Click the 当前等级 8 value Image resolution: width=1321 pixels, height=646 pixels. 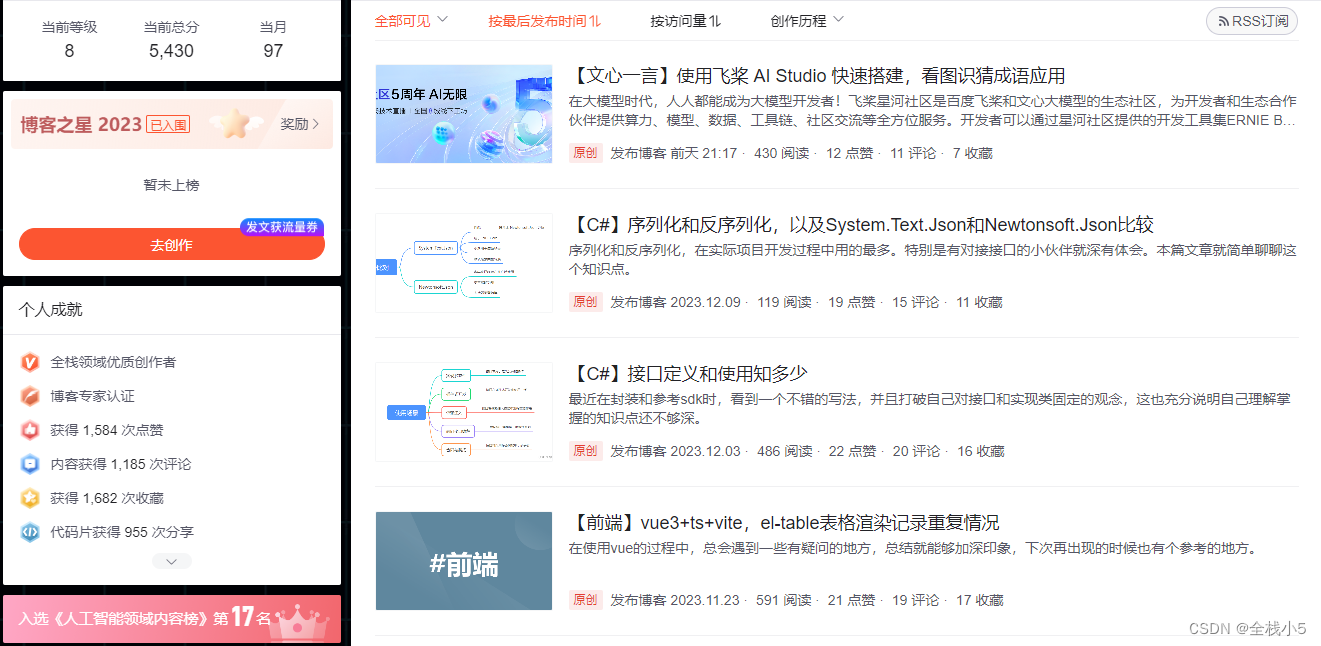(x=69, y=51)
